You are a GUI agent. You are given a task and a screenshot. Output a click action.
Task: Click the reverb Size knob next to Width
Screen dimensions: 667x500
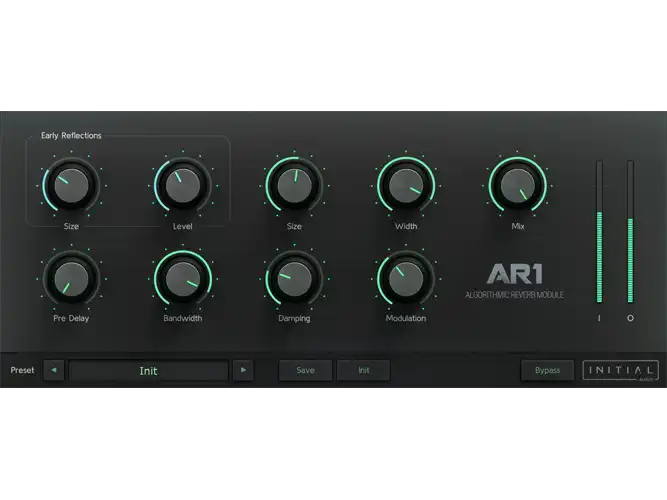(x=294, y=186)
